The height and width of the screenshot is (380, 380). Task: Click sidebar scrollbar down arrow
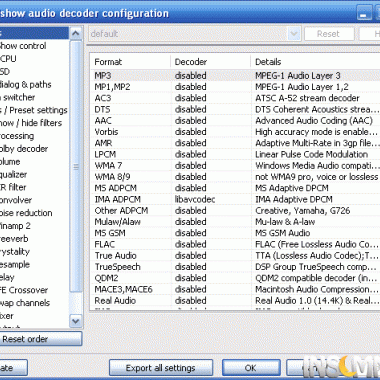pos(76,321)
